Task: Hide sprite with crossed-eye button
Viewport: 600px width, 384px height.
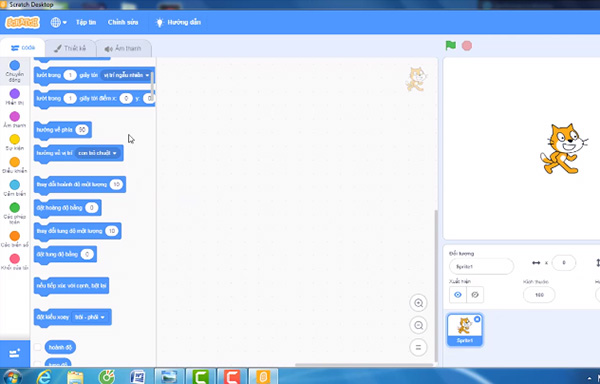Action: tap(475, 295)
